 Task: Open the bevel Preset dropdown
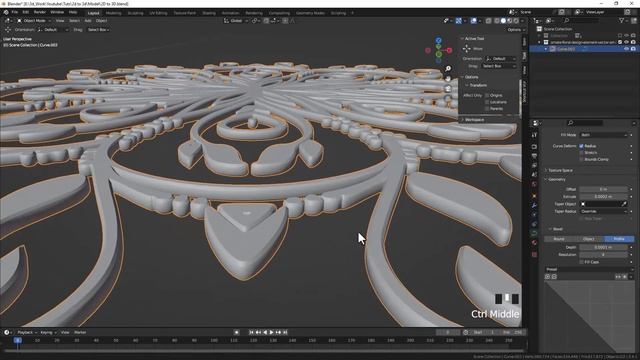click(589, 269)
